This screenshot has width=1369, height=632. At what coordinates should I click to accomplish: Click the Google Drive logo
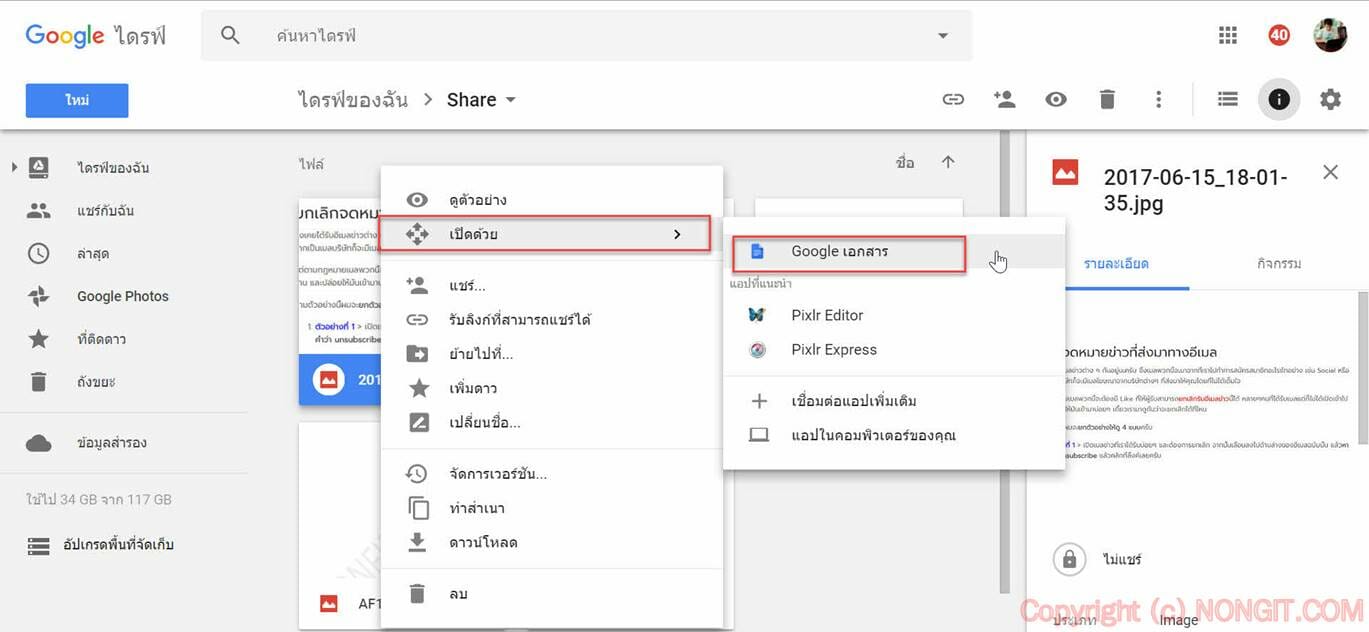(x=96, y=36)
